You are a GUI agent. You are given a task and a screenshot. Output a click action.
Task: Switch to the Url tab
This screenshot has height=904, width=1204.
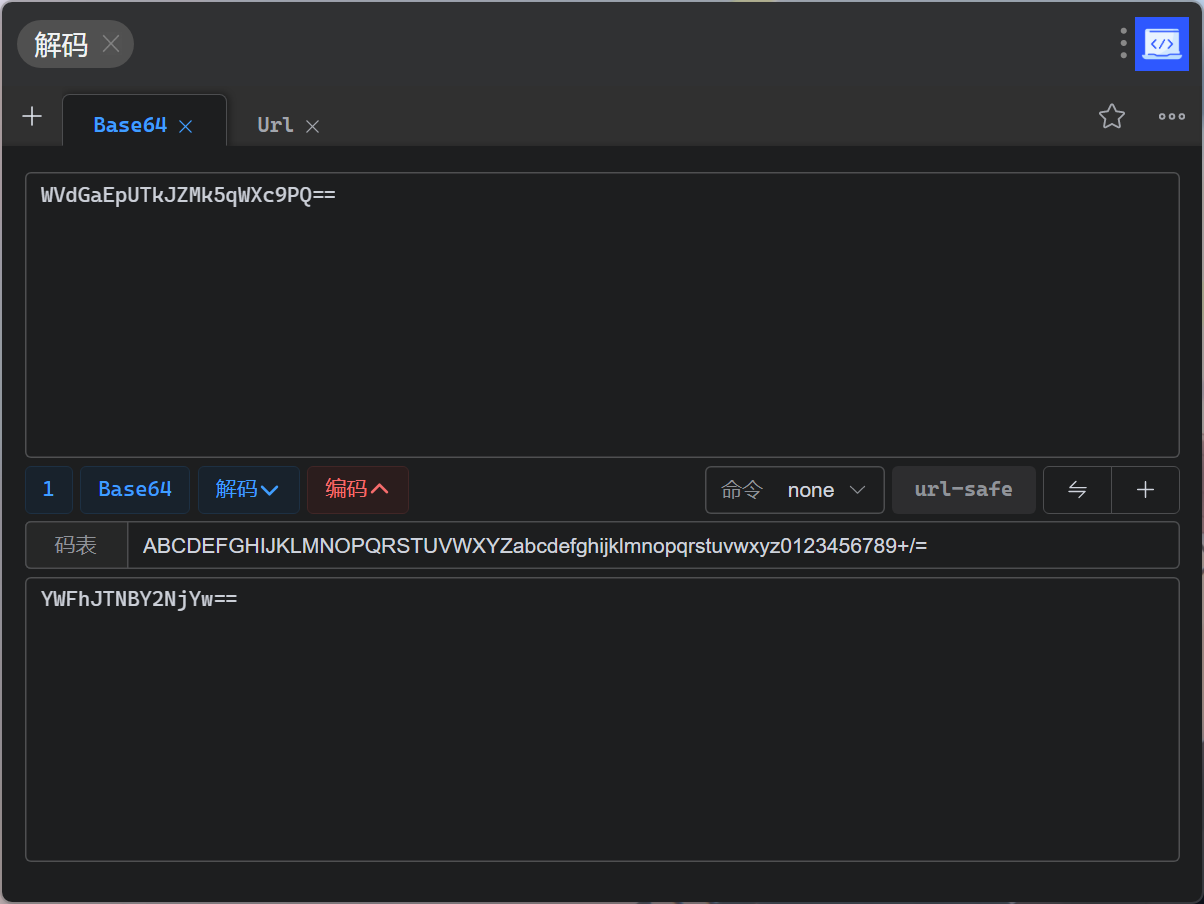(x=275, y=125)
